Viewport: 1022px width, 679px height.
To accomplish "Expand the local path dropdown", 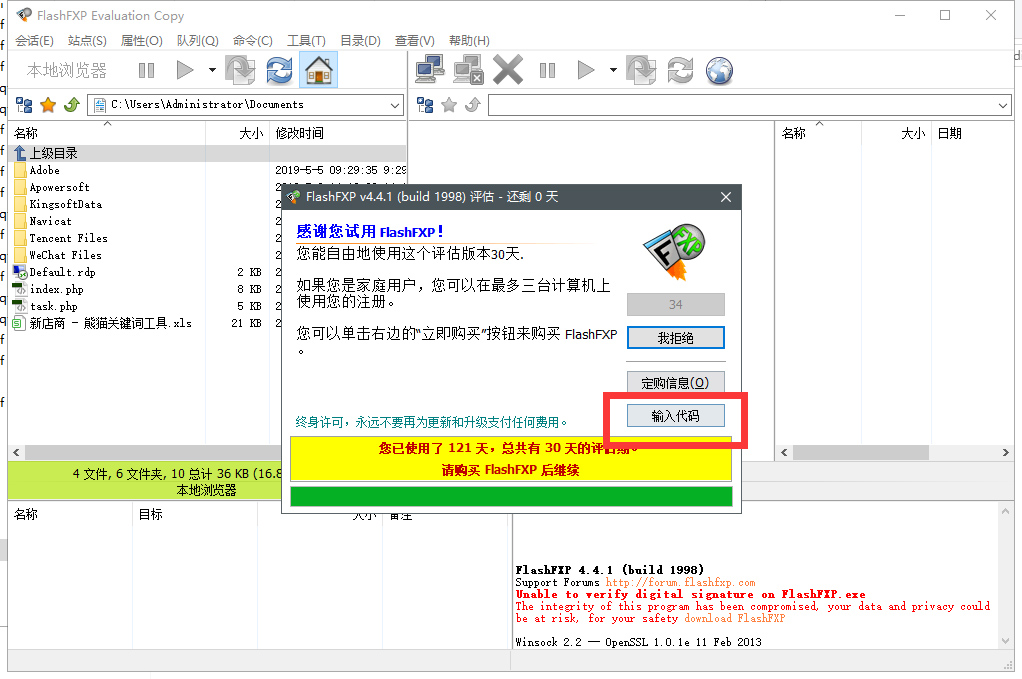I will 395,105.
